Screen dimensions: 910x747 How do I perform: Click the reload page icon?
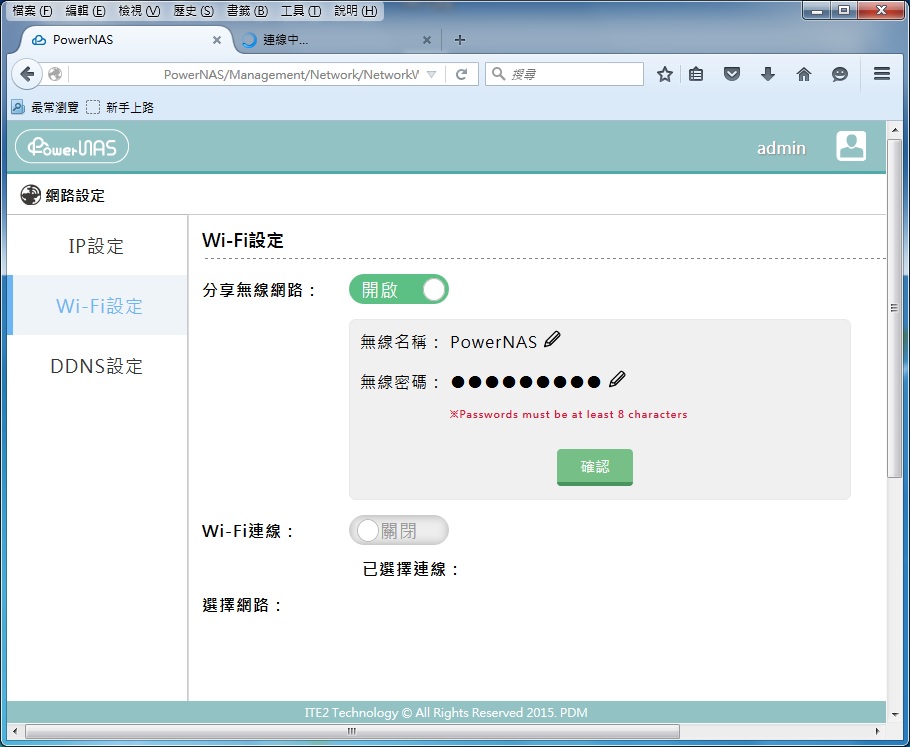(461, 74)
